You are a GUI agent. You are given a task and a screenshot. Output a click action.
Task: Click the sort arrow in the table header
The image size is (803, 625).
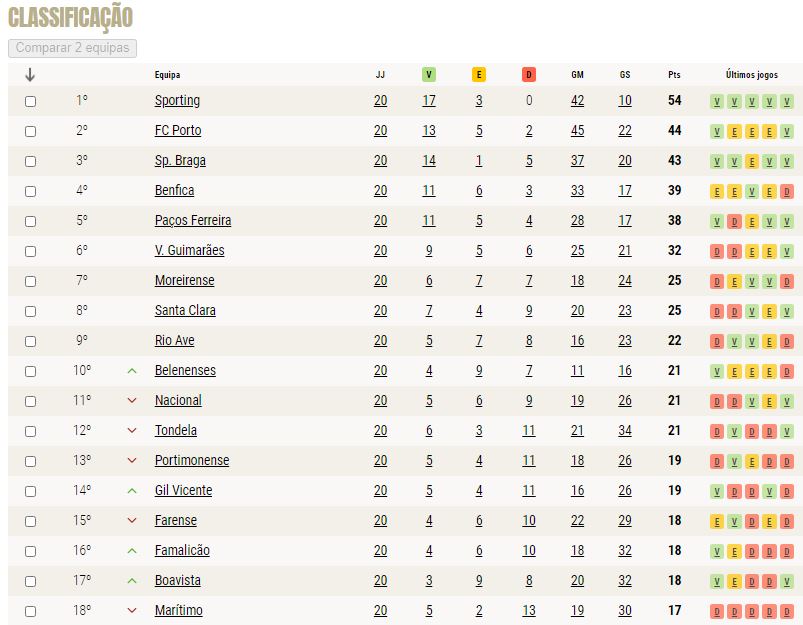(30, 75)
